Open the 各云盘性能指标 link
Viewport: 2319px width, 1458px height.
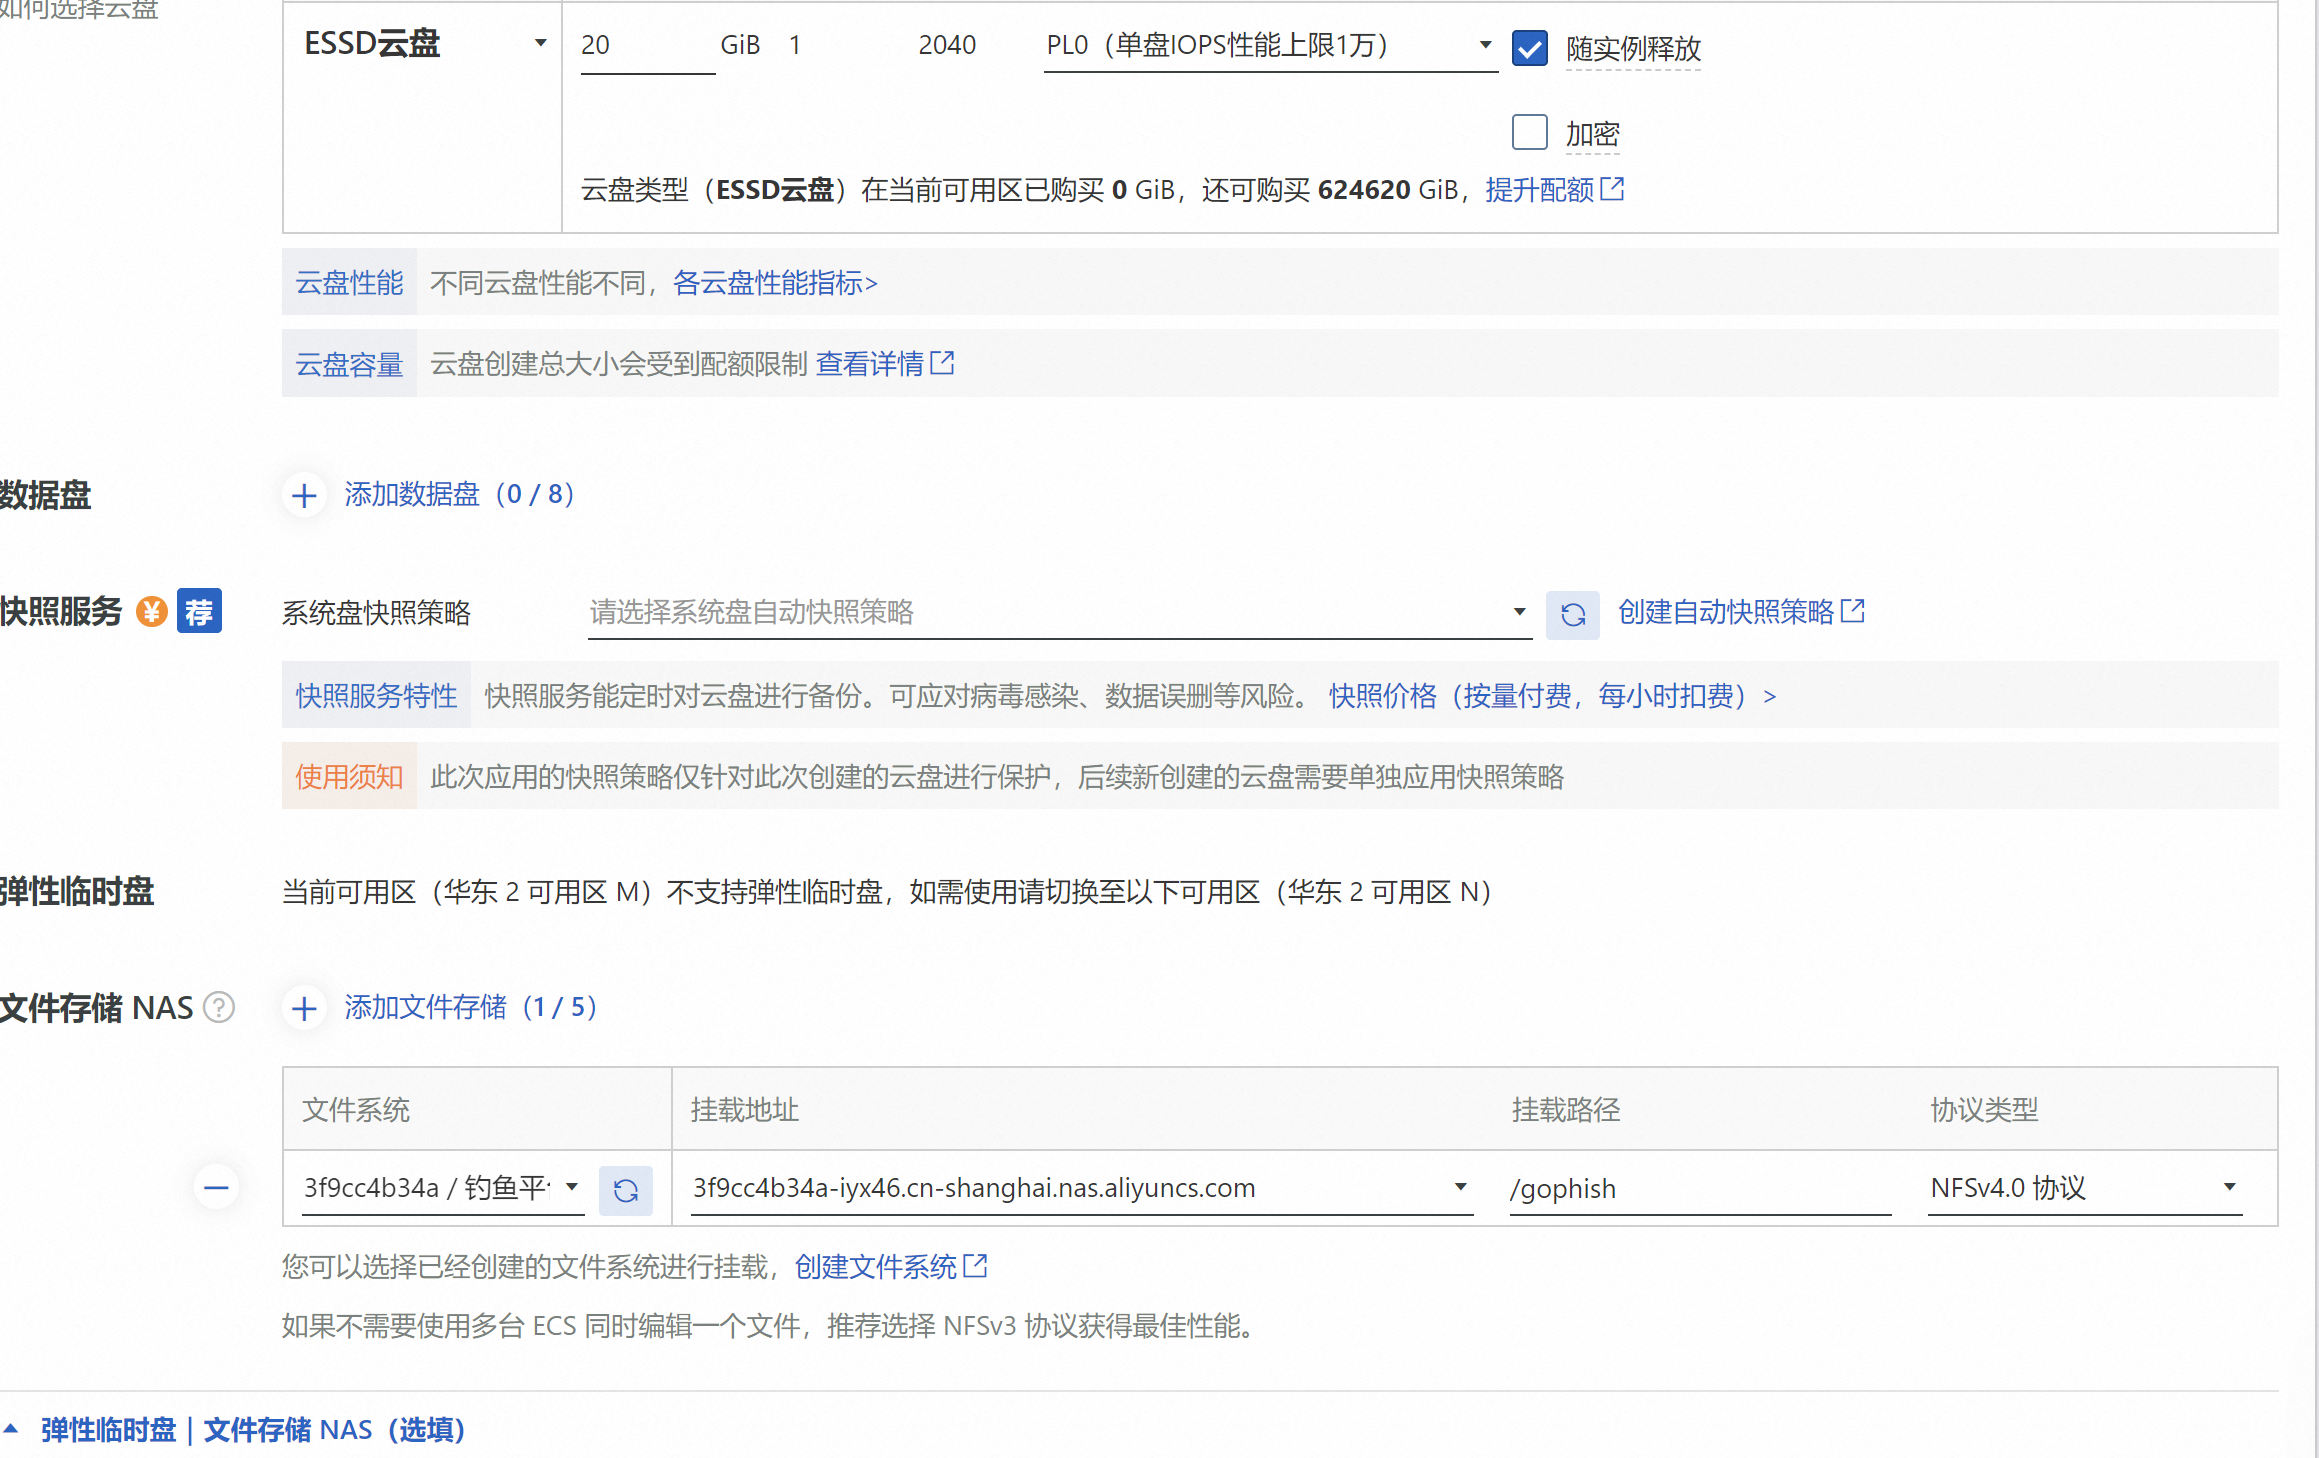(x=775, y=283)
